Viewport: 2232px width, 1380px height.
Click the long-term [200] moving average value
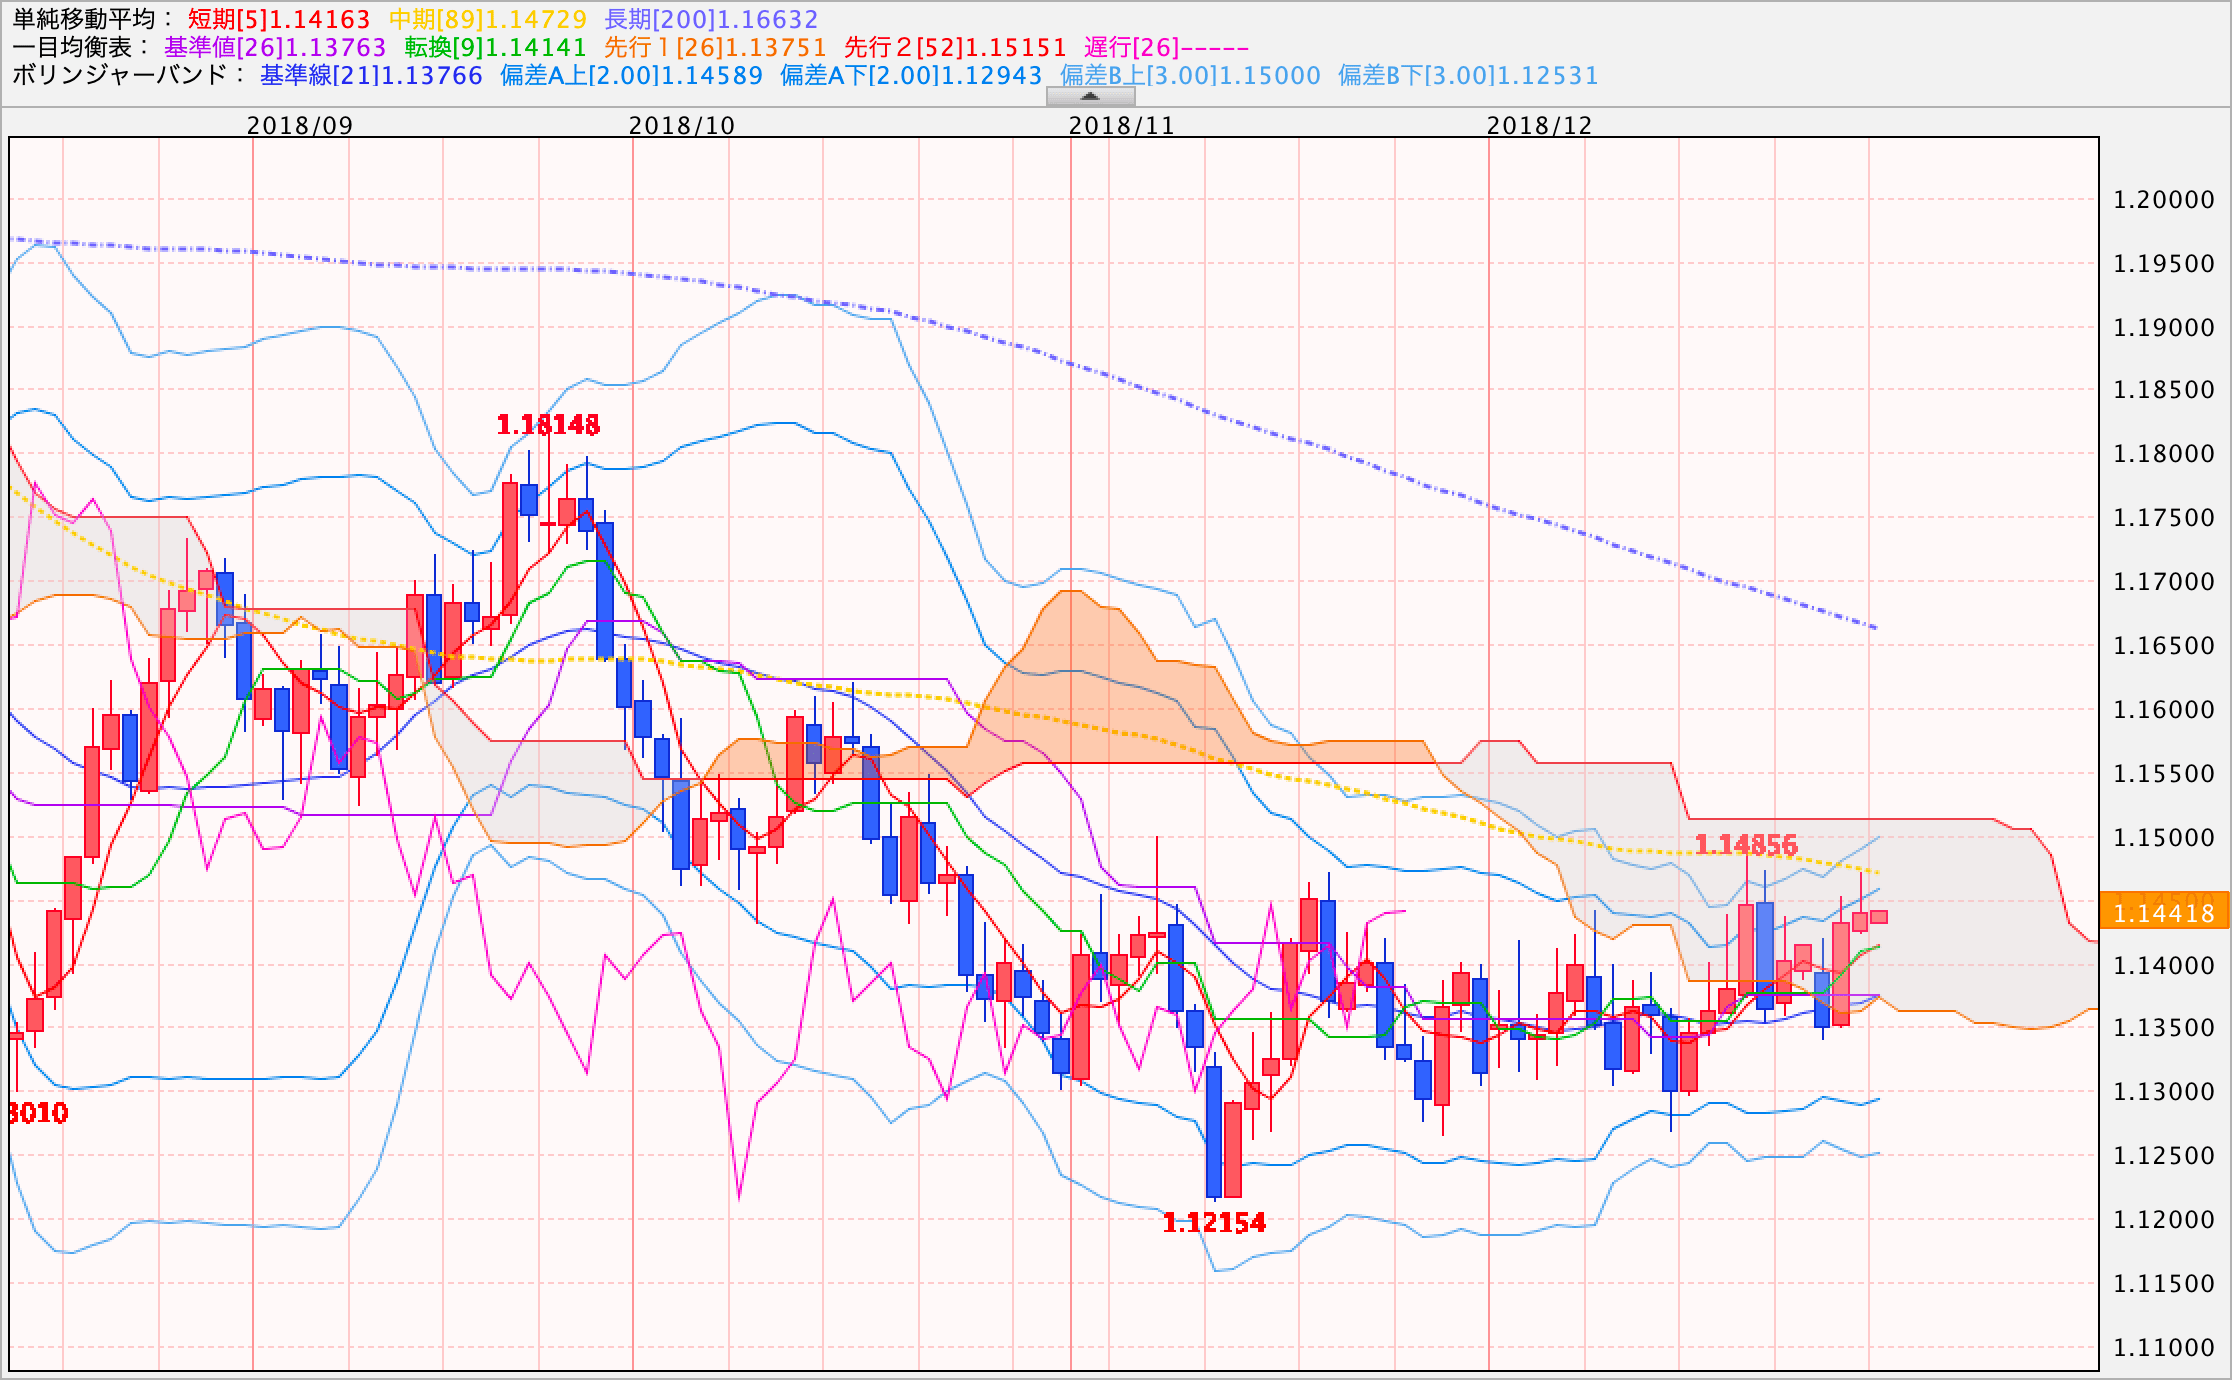click(712, 19)
